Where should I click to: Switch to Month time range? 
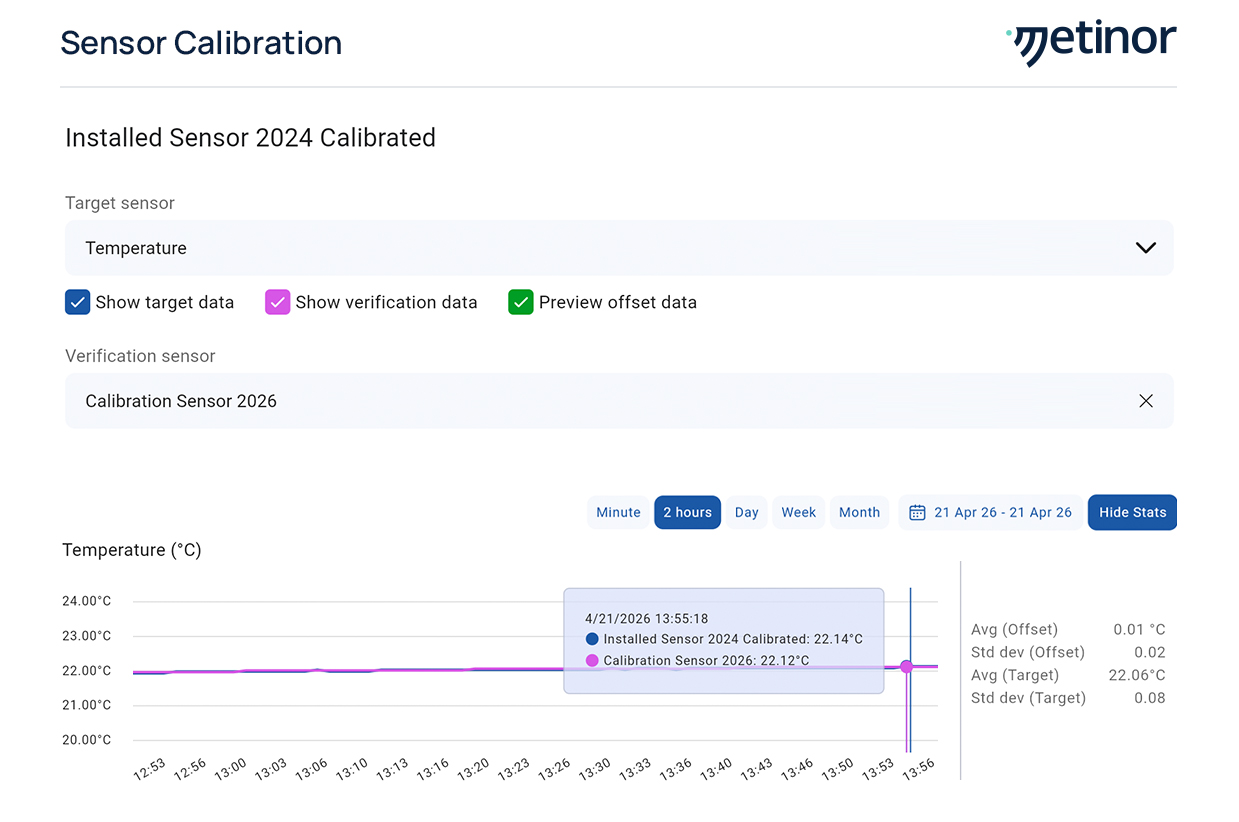pyautogui.click(x=860, y=512)
